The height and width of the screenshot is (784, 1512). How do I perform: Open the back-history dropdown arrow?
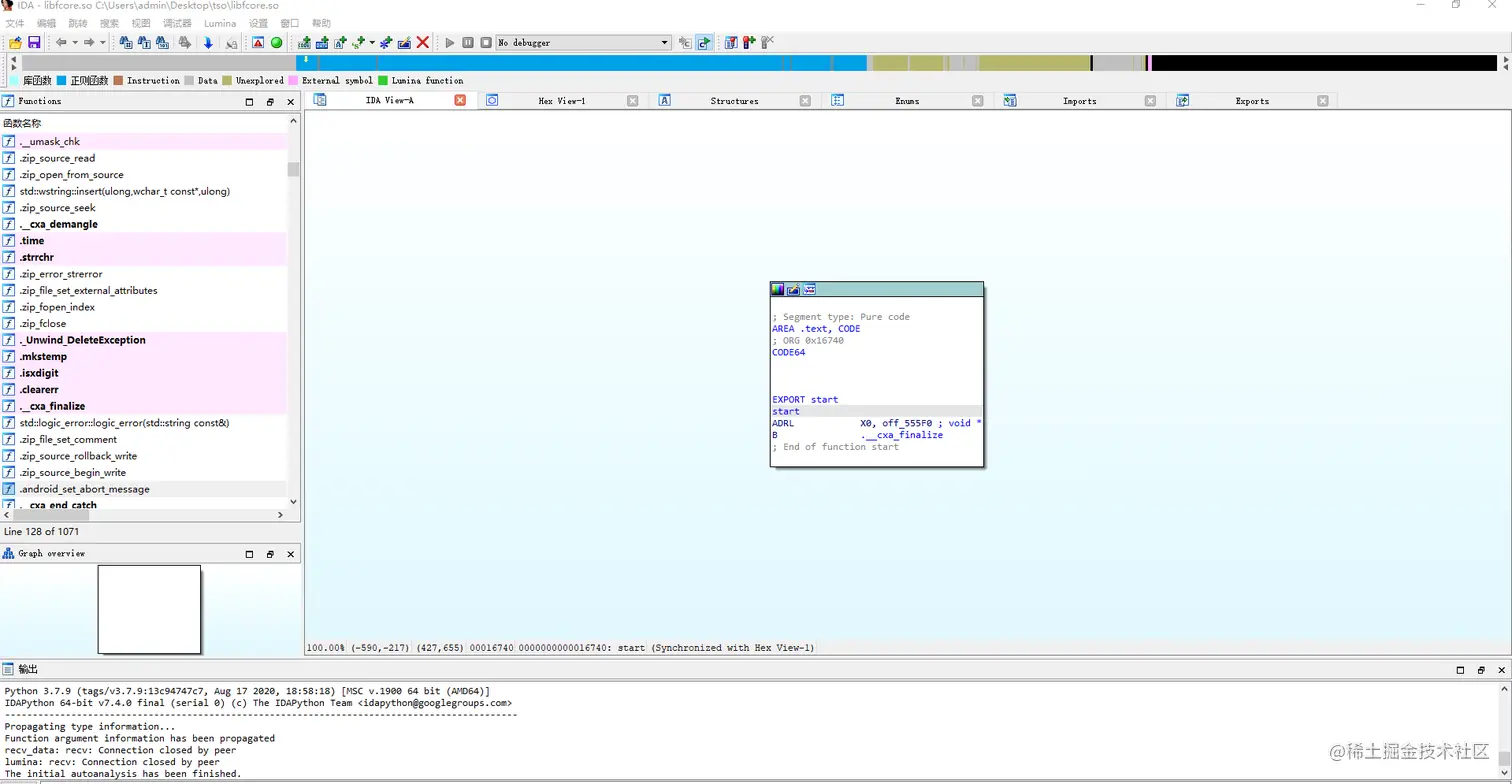[x=74, y=42]
